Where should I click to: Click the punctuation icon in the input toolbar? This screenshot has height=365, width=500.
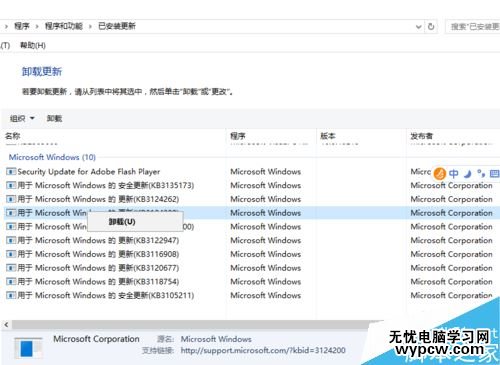pos(481,173)
